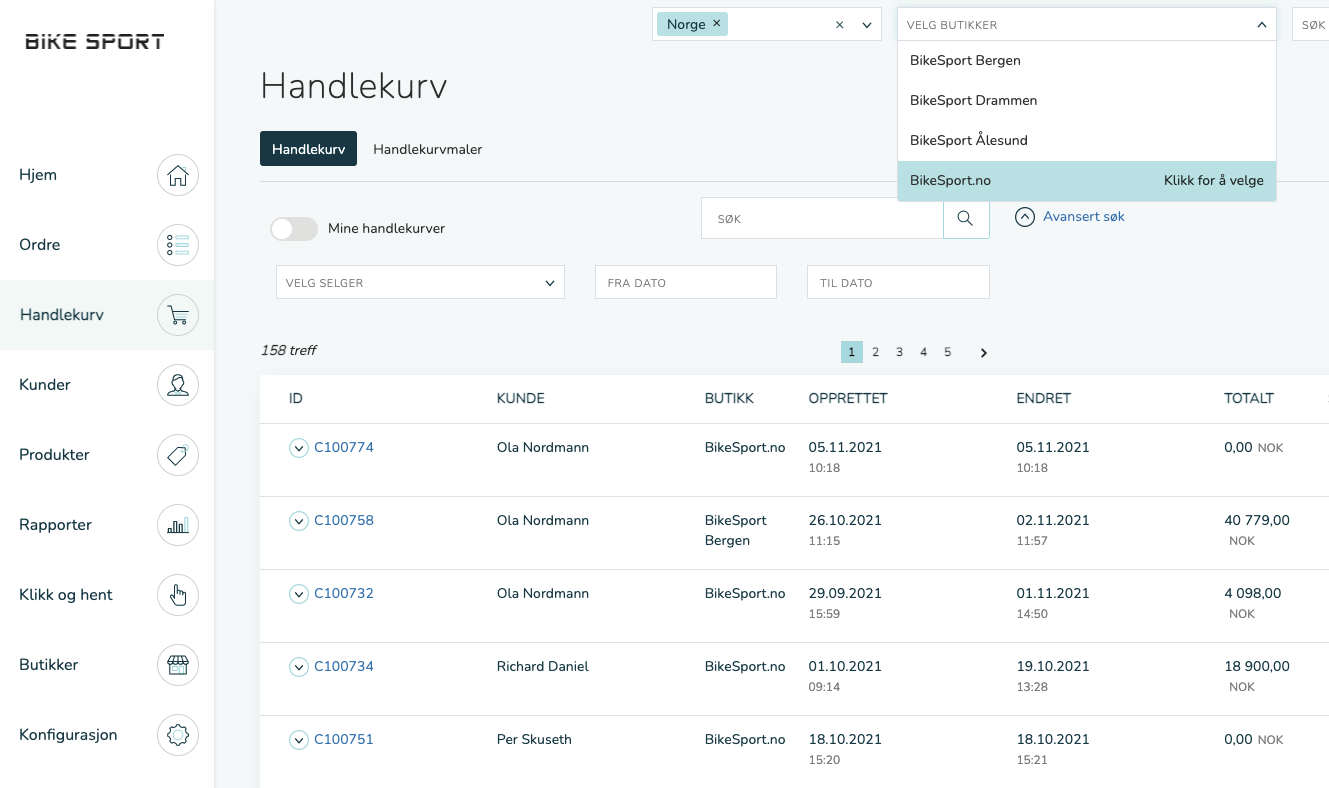Open Produkter in sidebar
The width and height of the screenshot is (1329, 788).
pyautogui.click(x=54, y=455)
